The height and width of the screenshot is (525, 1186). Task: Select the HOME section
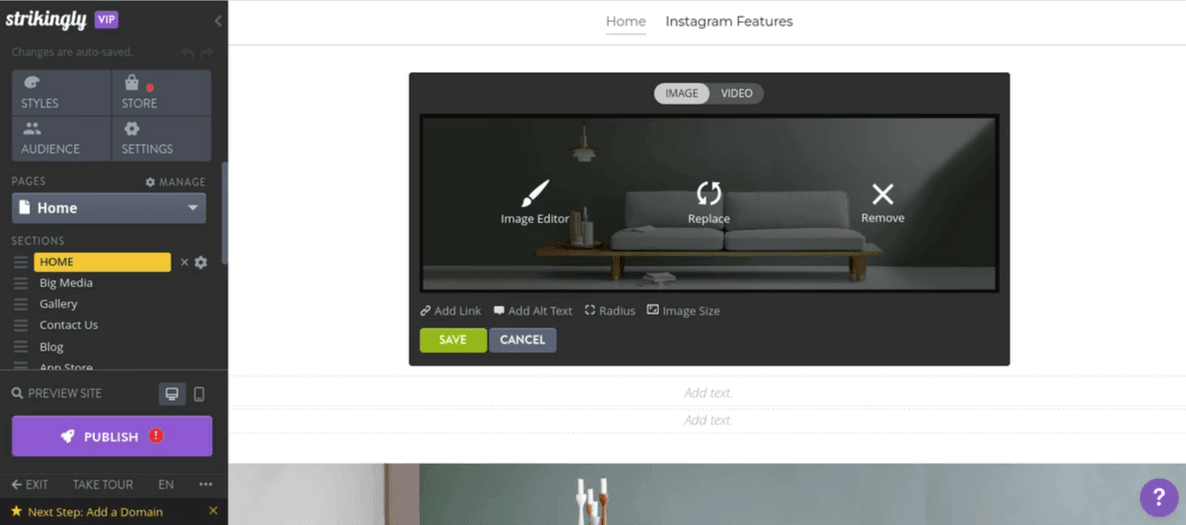pyautogui.click(x=102, y=262)
